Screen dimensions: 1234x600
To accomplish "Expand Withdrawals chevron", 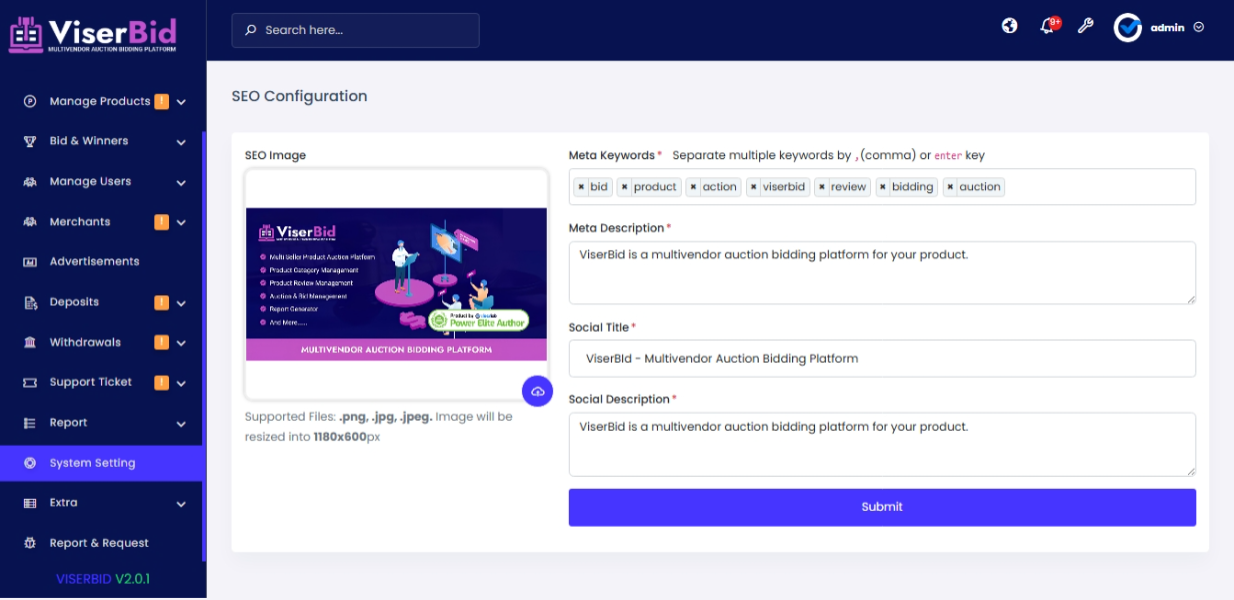I will (181, 343).
